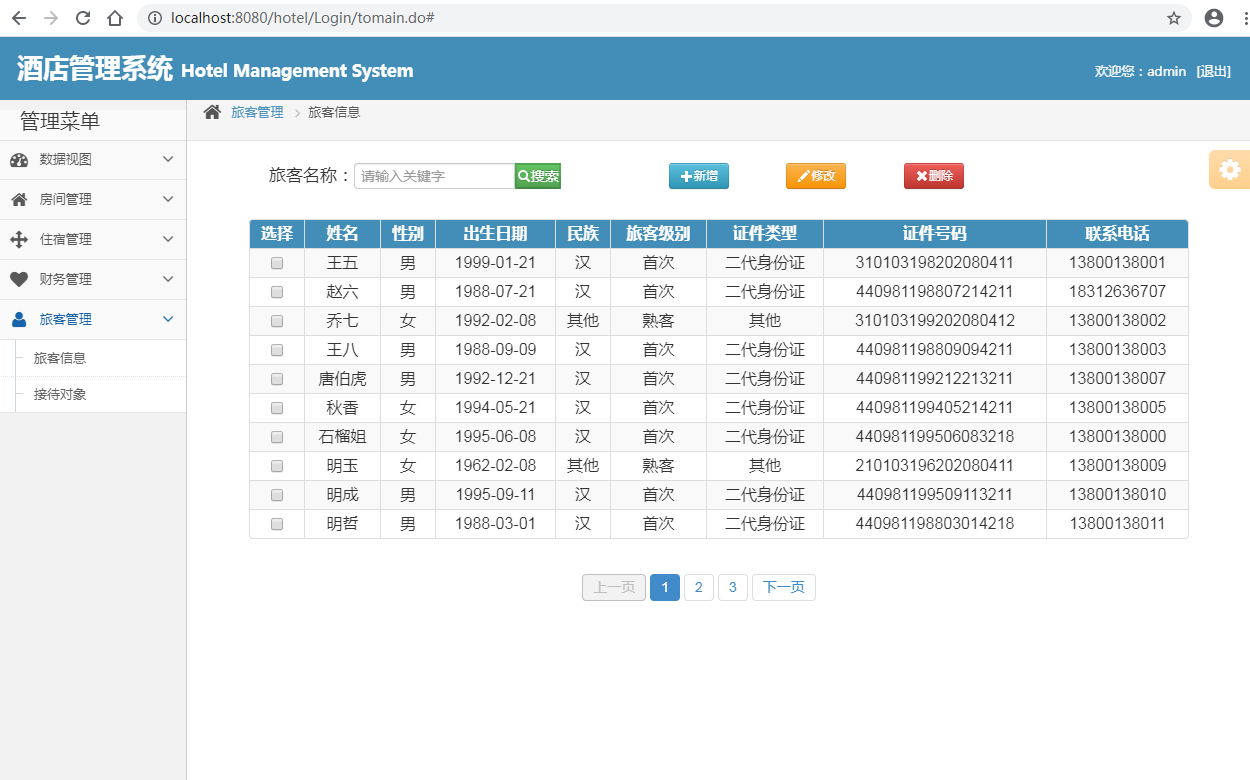Select the checkbox beside 唐伯虎
Image resolution: width=1250 pixels, height=780 pixels.
coord(276,378)
